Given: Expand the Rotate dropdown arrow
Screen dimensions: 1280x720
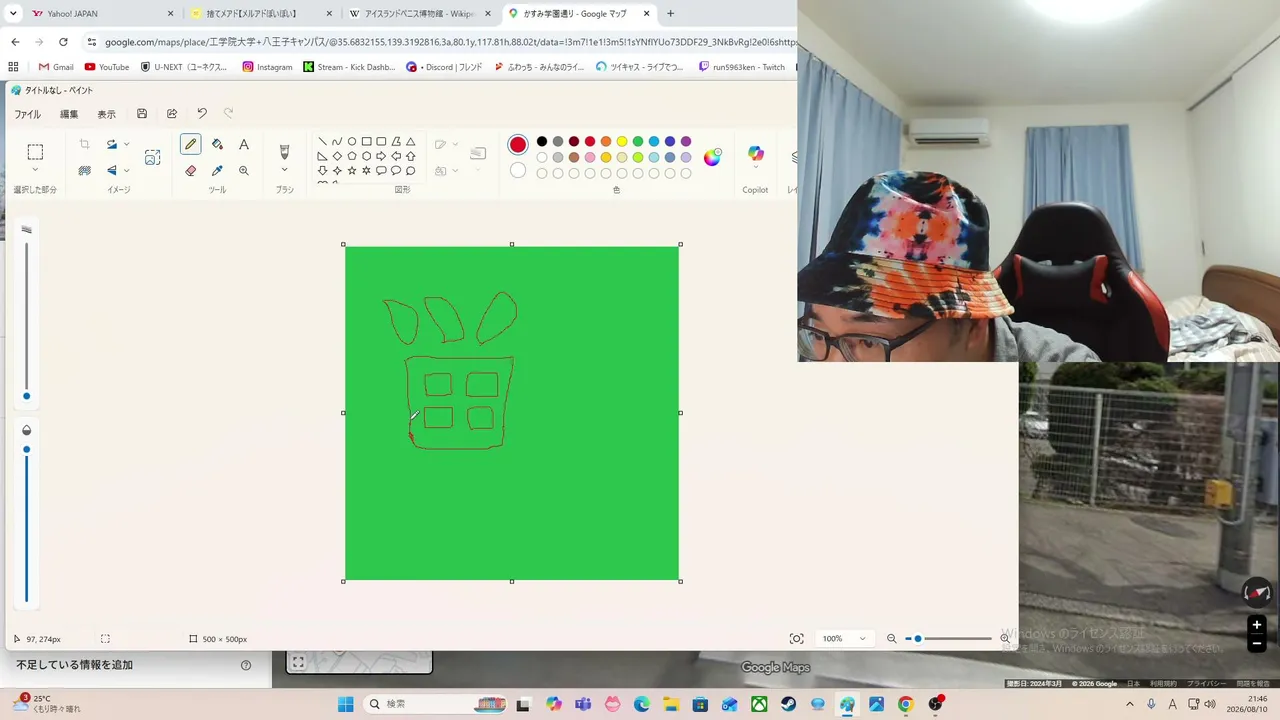Looking at the screenshot, I should pyautogui.click(x=126, y=144).
